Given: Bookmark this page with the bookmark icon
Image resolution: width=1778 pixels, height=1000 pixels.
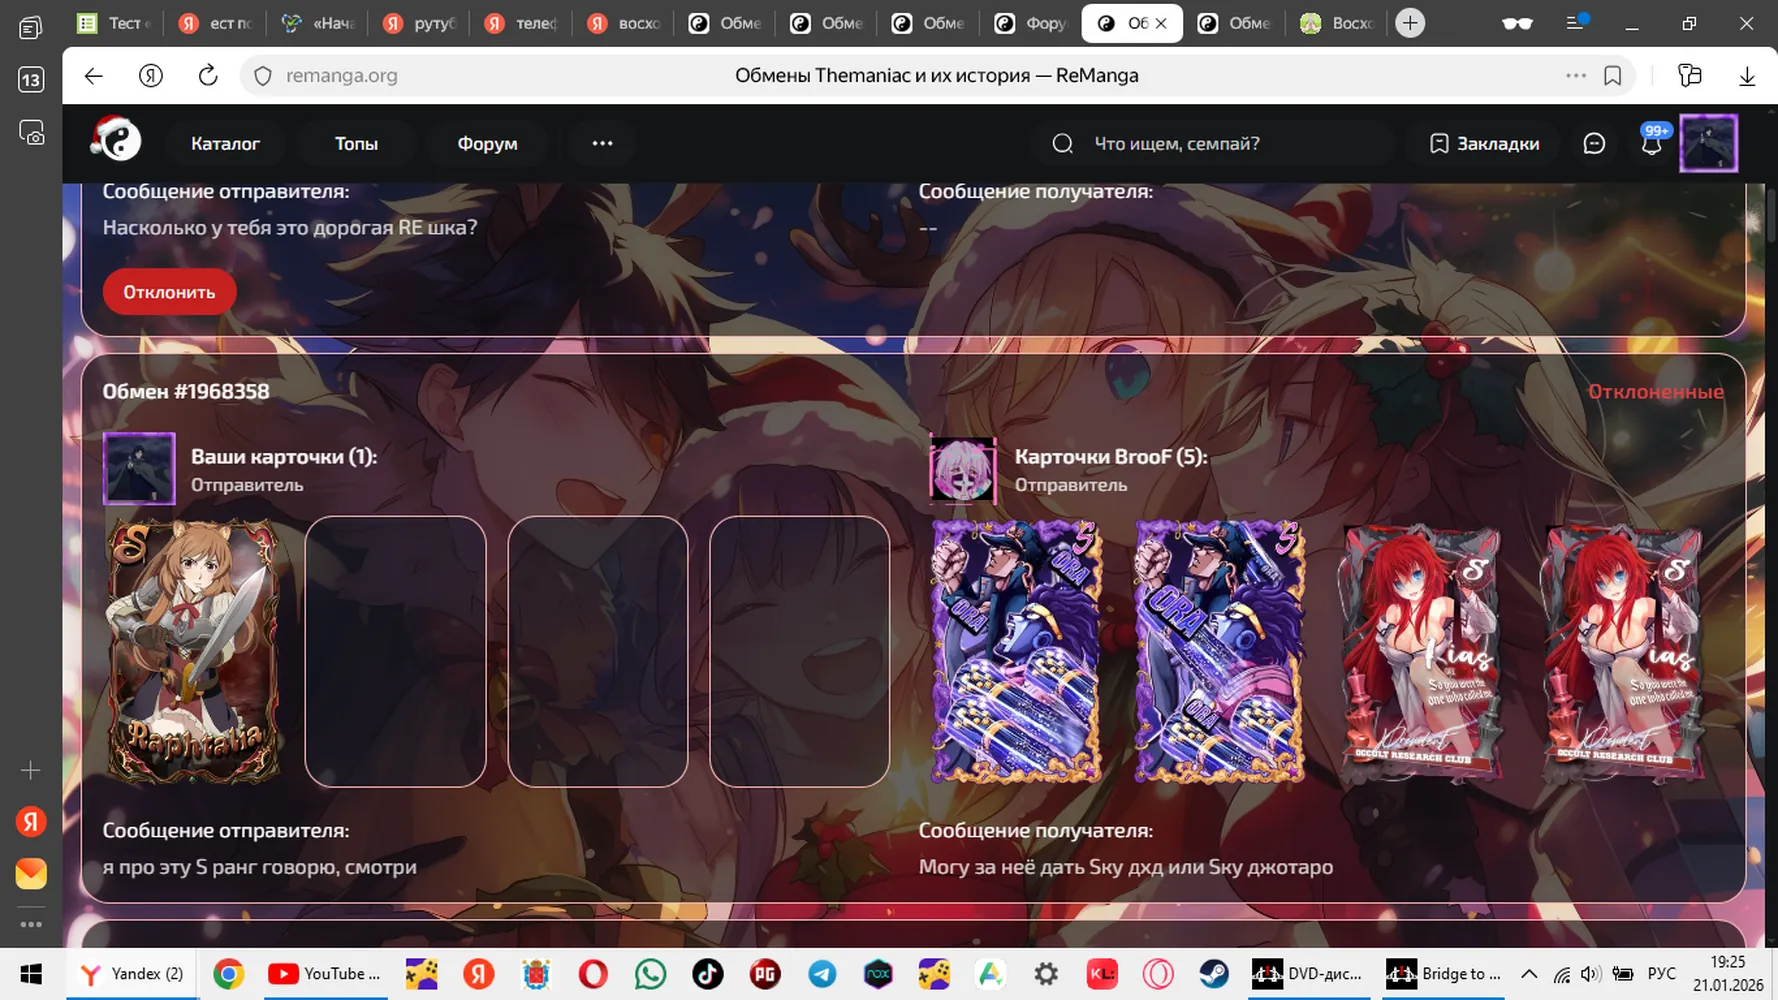Looking at the screenshot, I should point(1613,76).
